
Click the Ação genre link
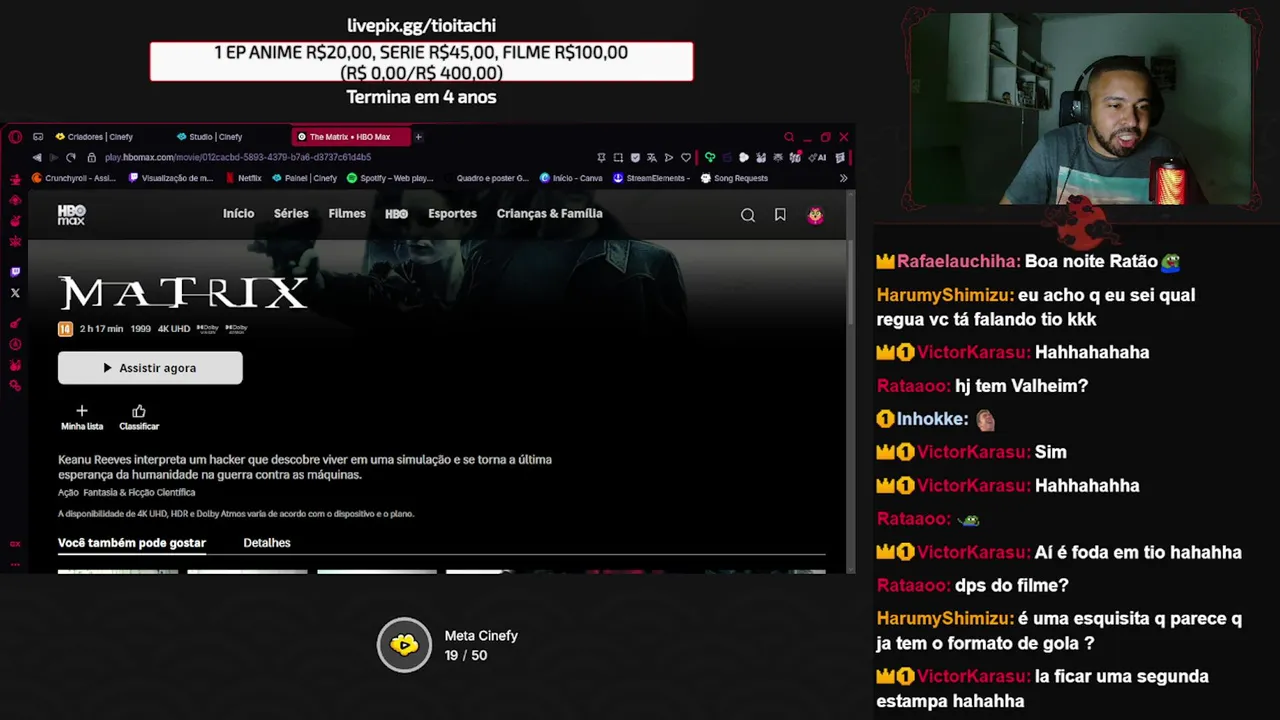pos(68,493)
